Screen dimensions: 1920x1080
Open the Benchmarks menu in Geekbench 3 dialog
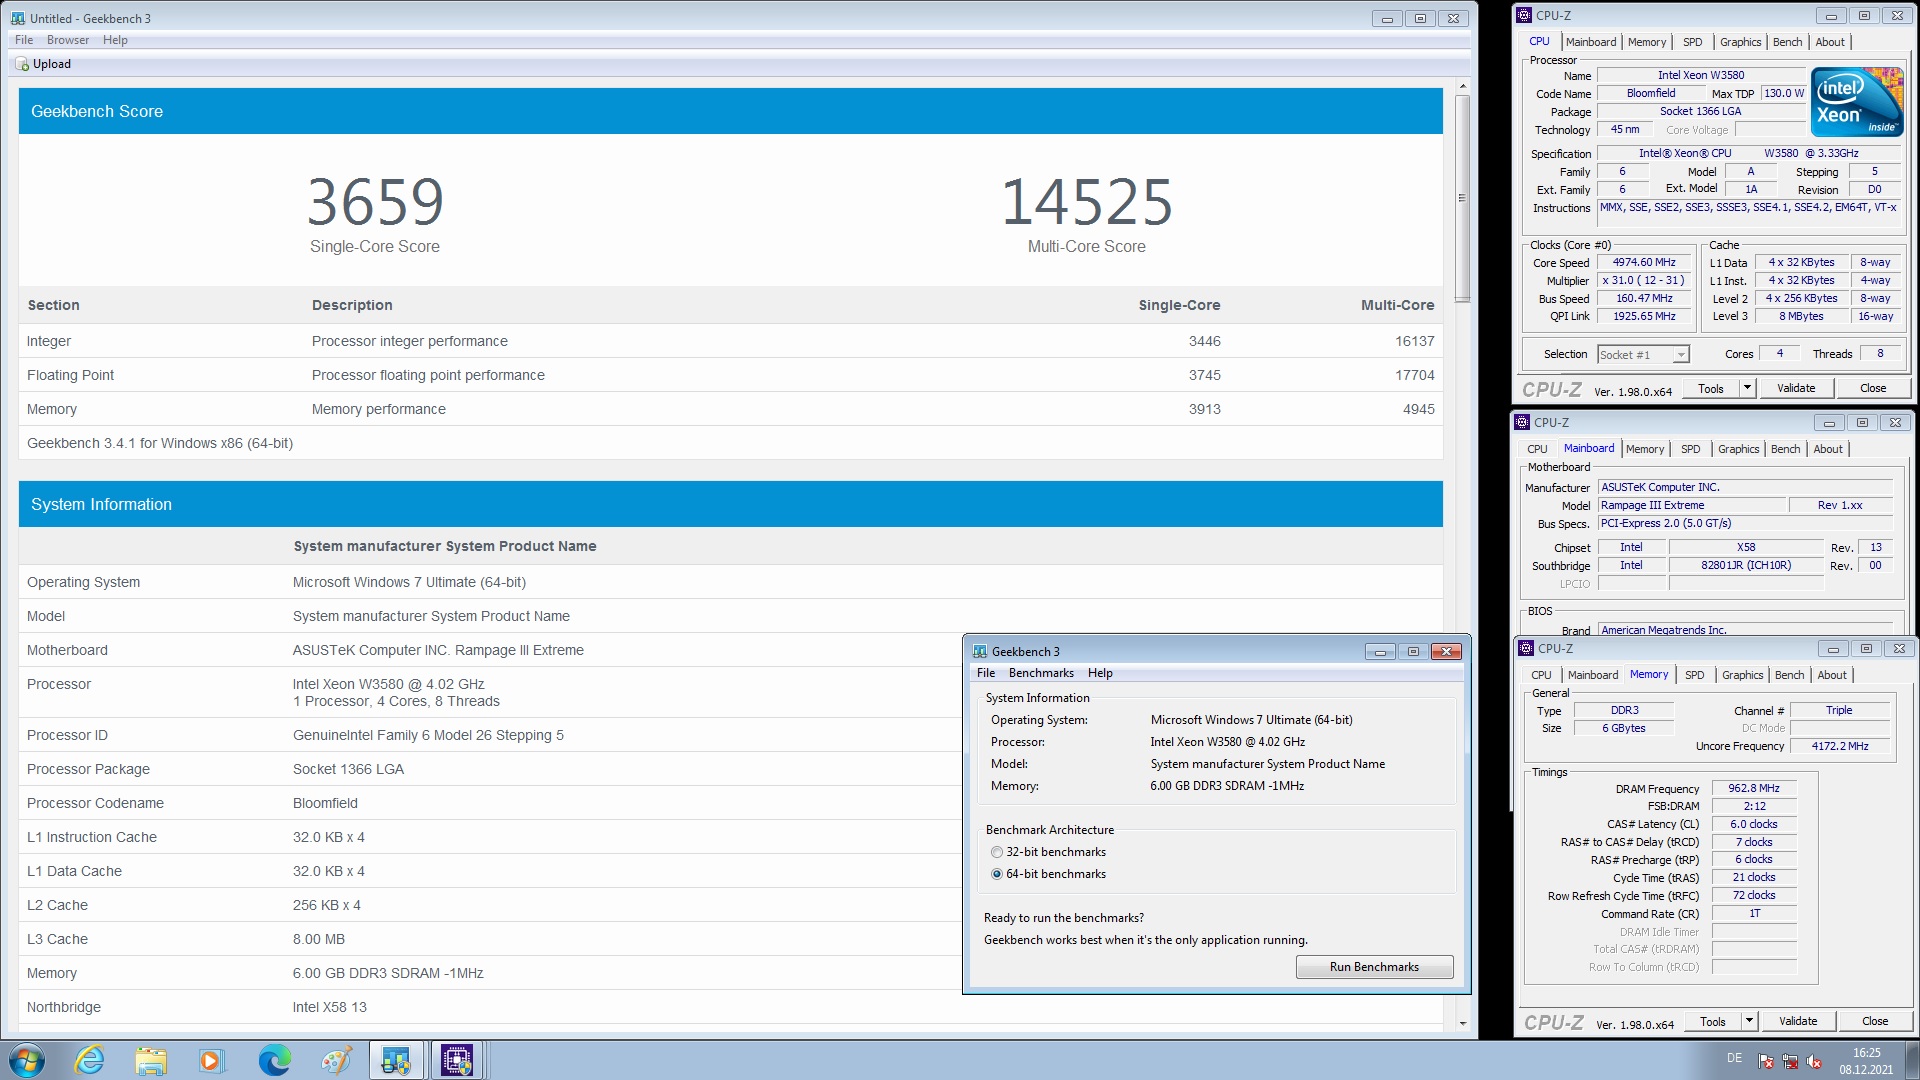click(1041, 673)
